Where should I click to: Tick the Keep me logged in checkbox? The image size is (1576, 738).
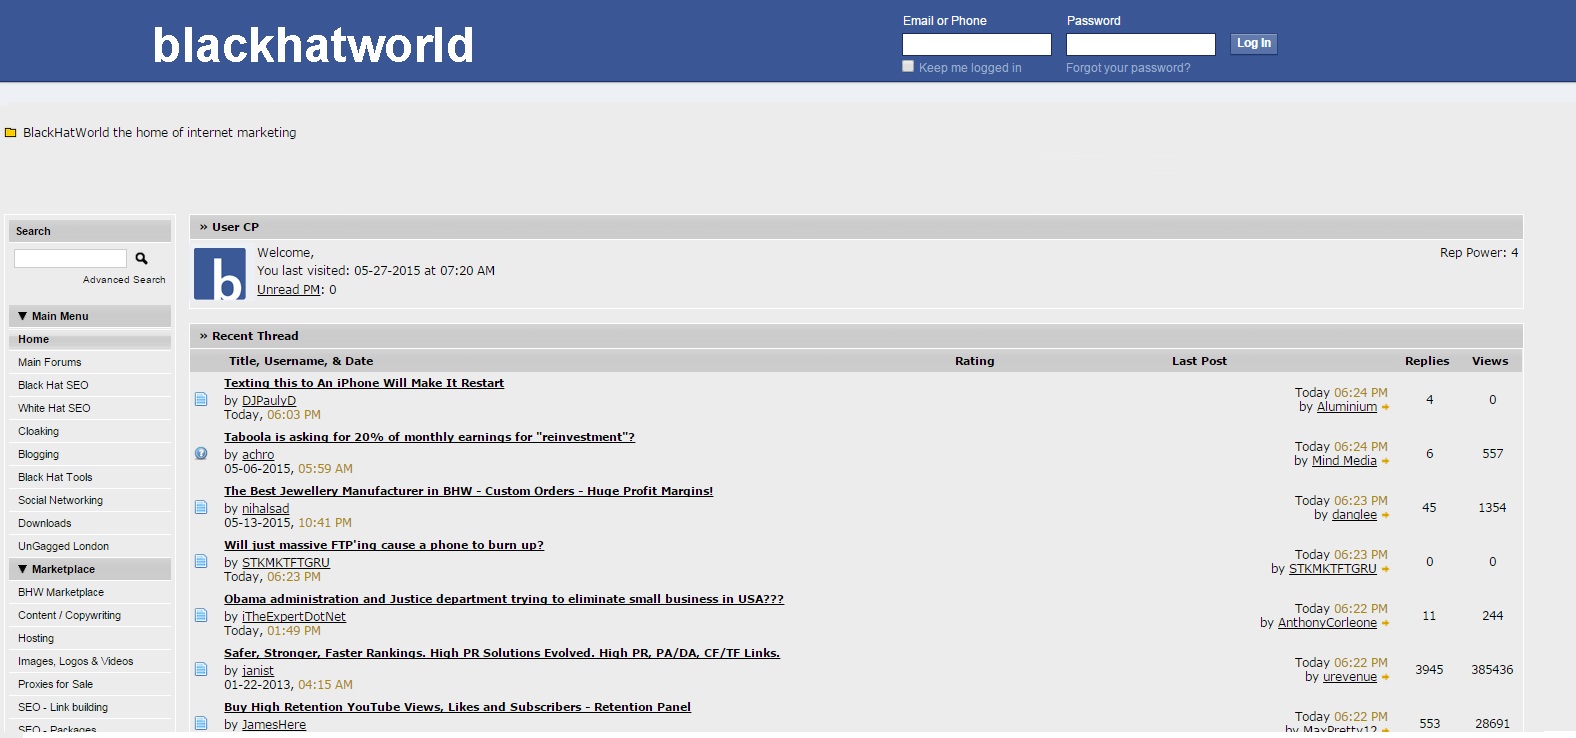click(908, 66)
